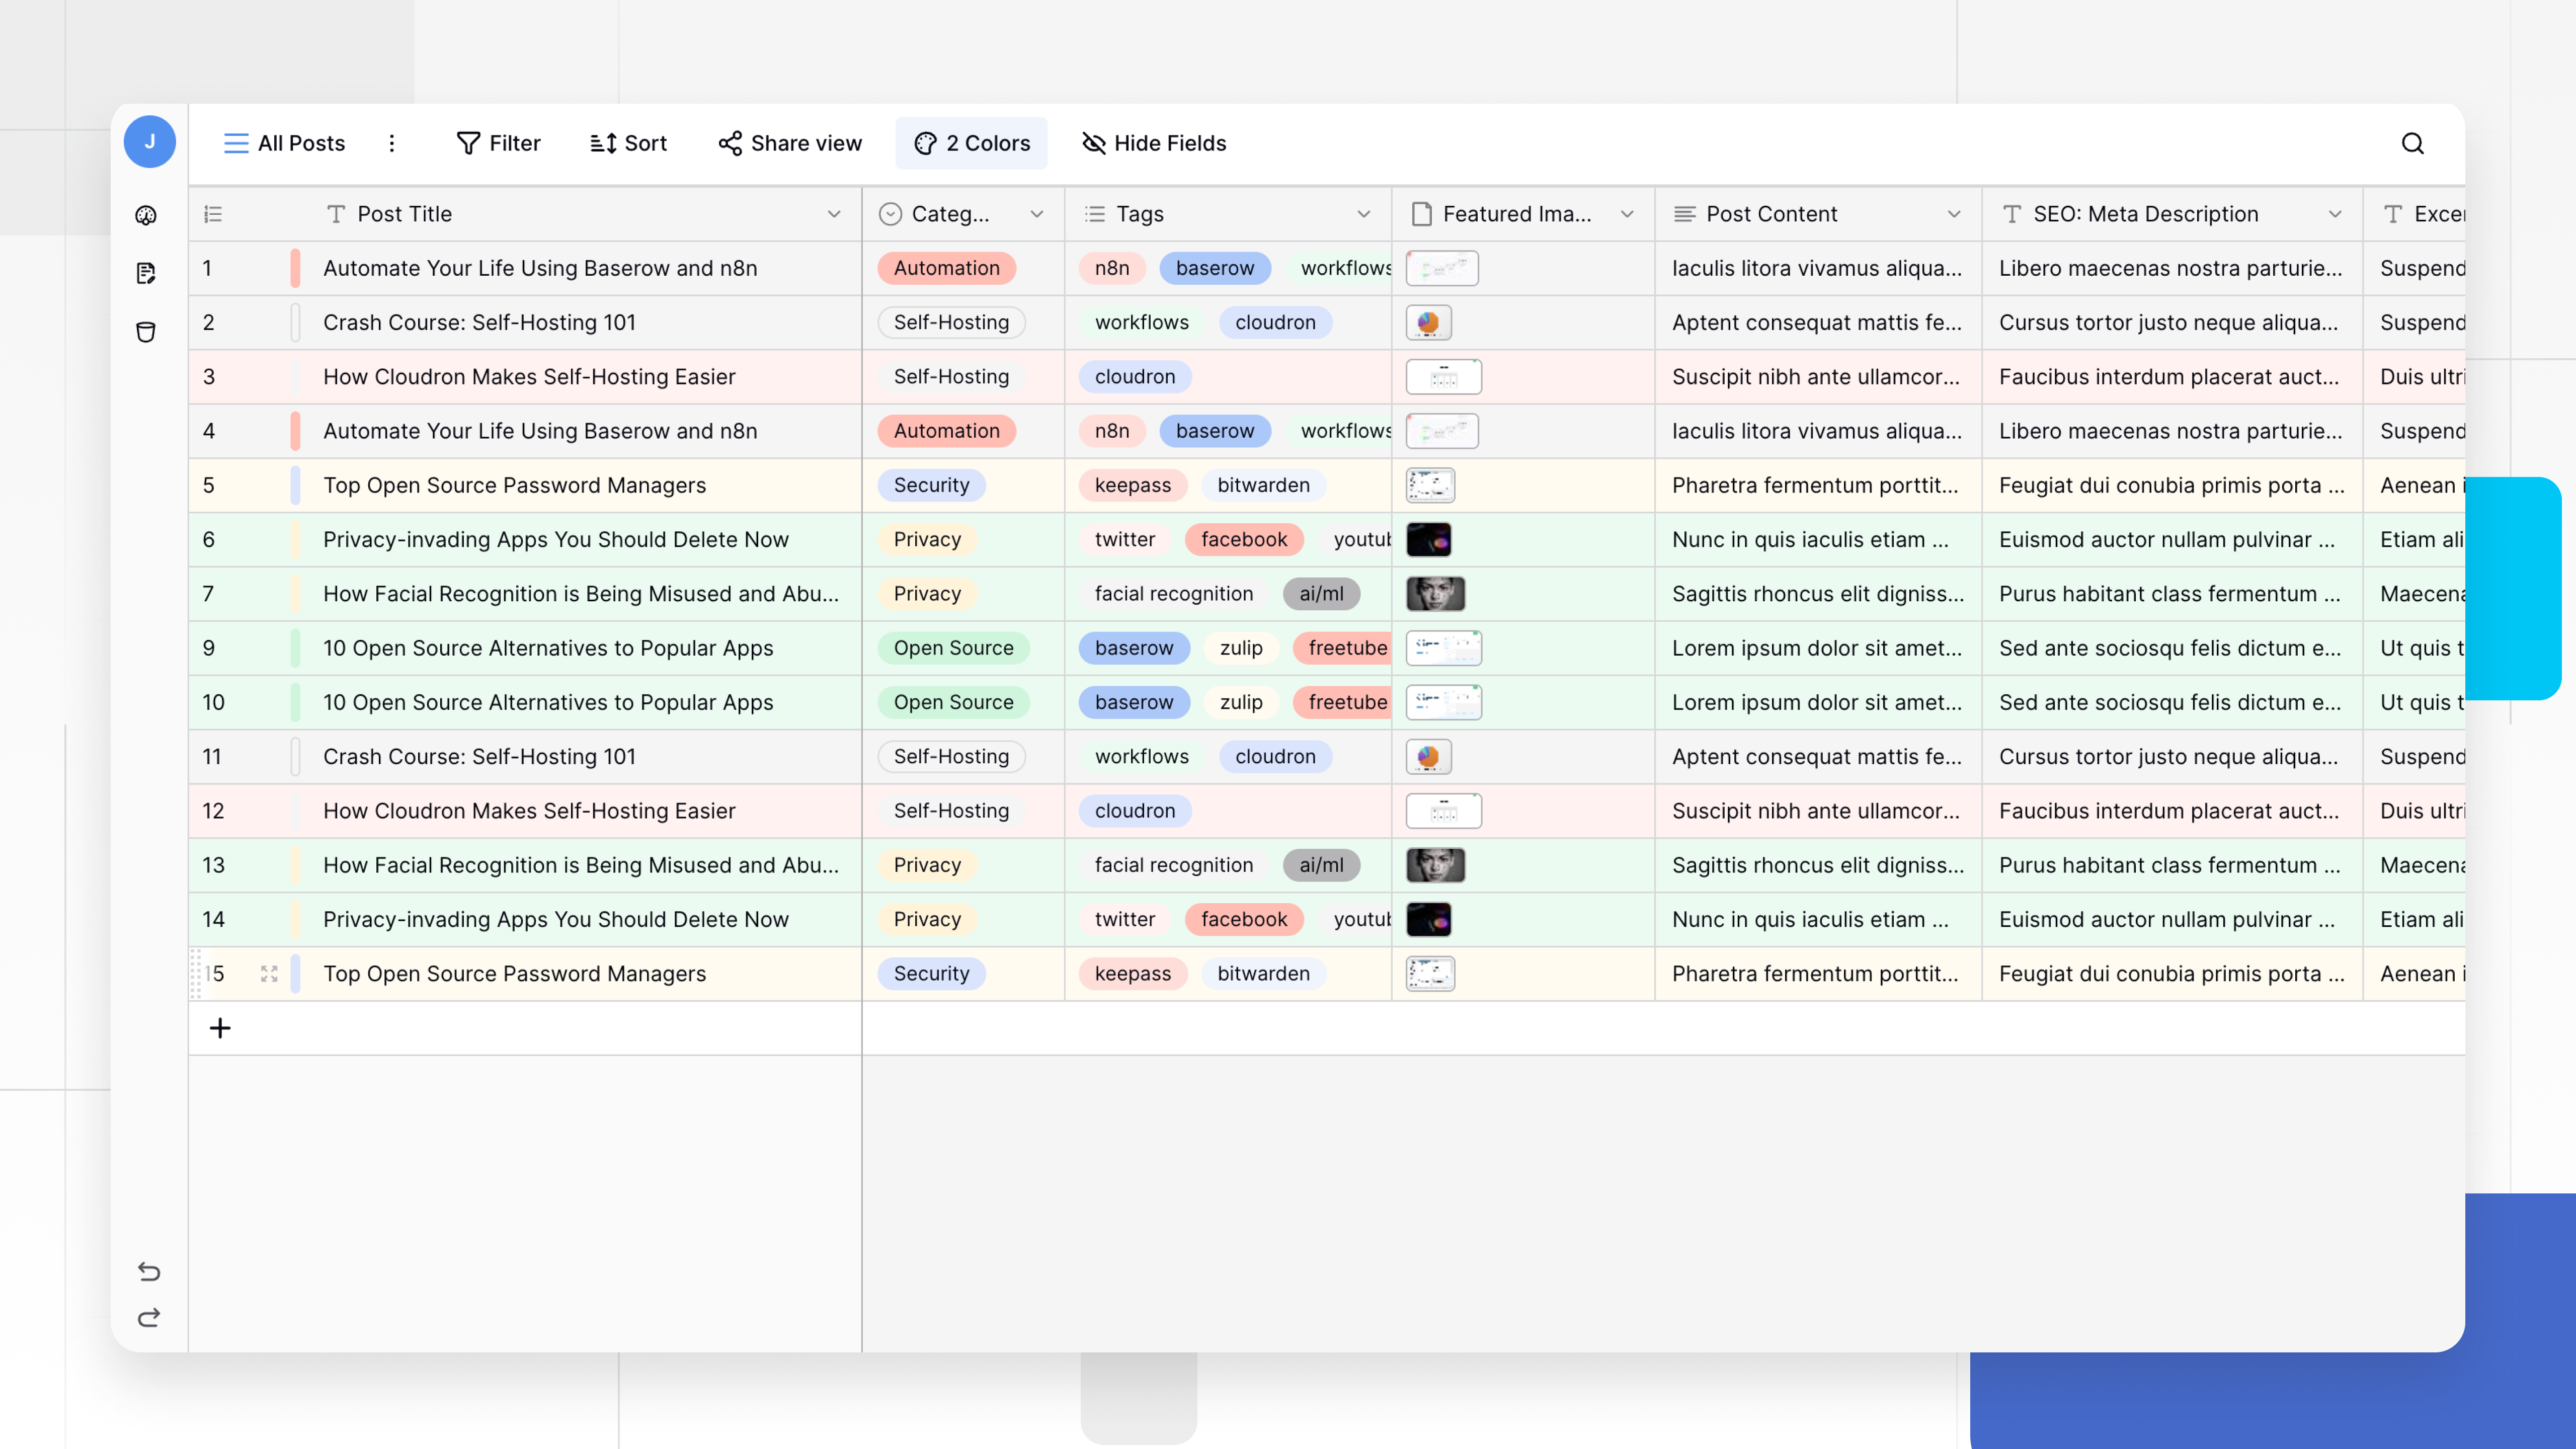Image resolution: width=2576 pixels, height=1449 pixels.
Task: Add a new row with the plus button
Action: coord(220,1027)
